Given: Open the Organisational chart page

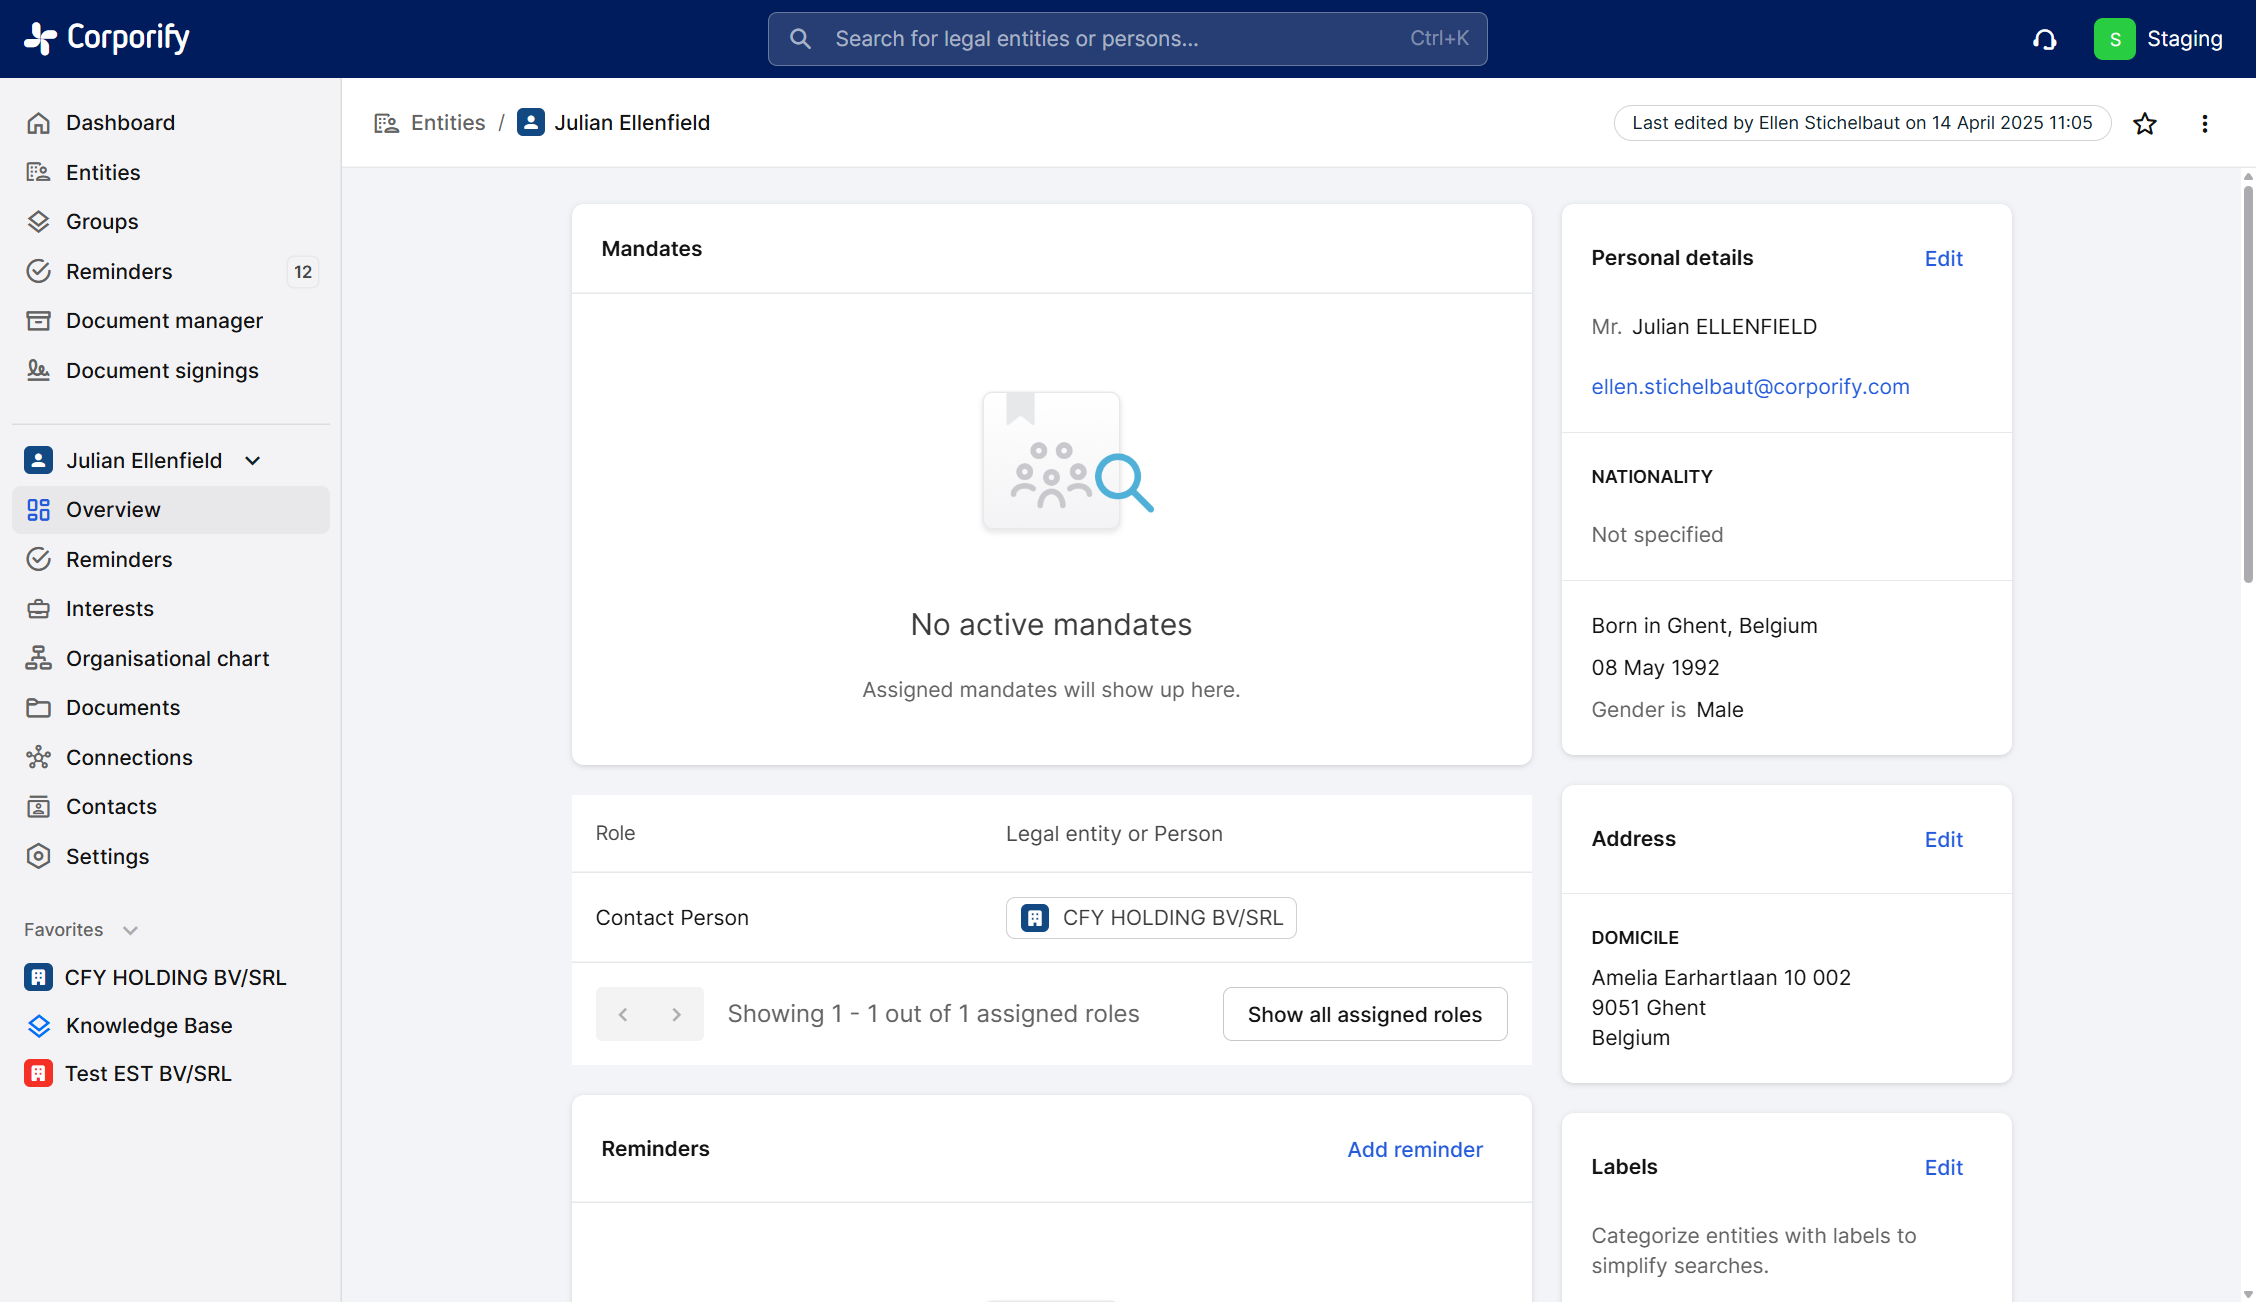Looking at the screenshot, I should pos(167,658).
